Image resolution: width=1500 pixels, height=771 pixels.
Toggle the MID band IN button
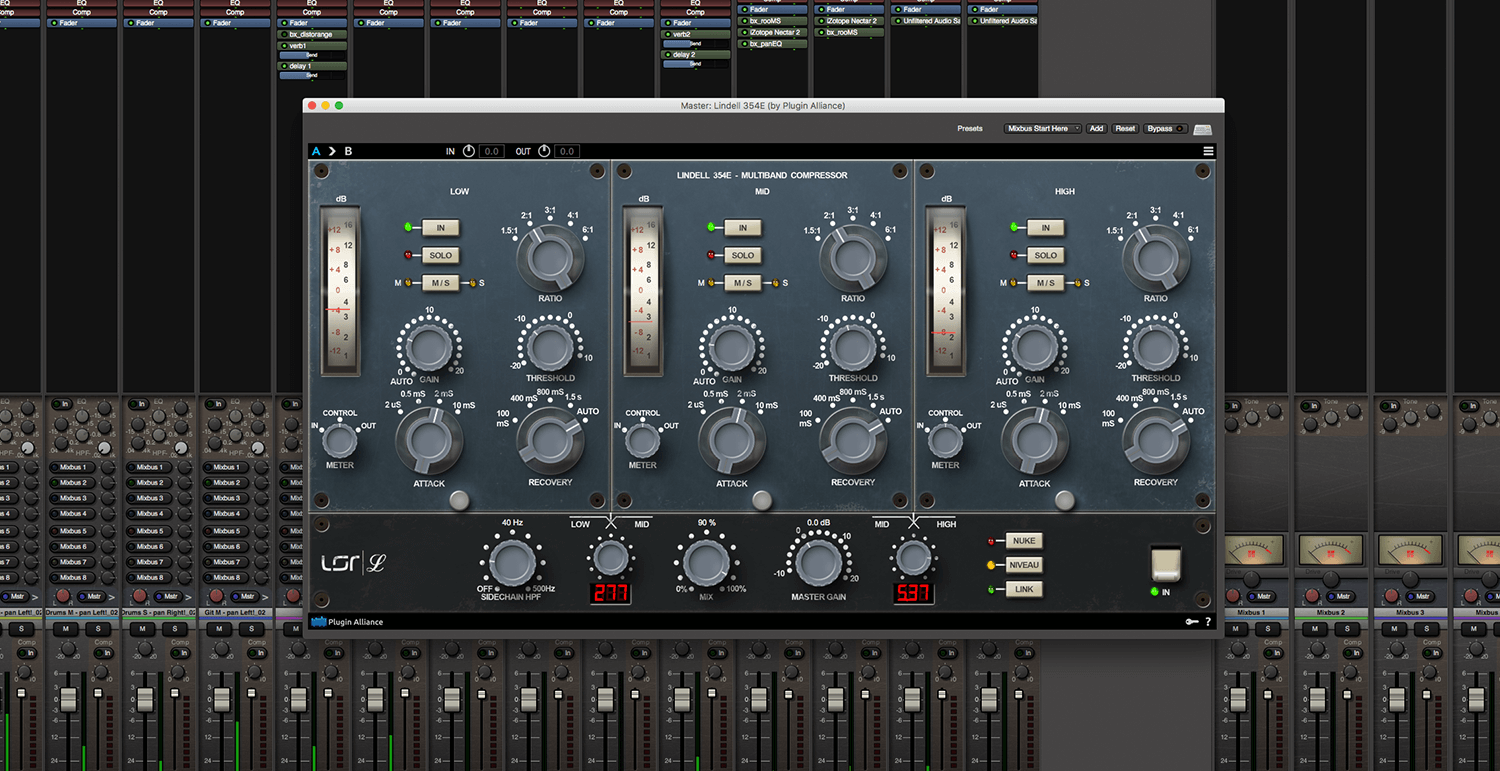coord(743,228)
